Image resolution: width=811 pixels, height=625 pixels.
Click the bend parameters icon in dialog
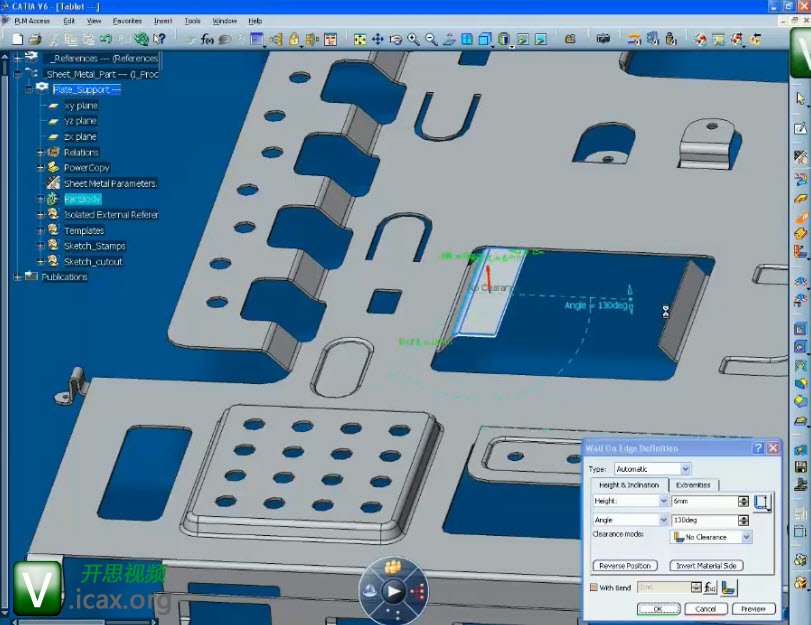[x=728, y=588]
